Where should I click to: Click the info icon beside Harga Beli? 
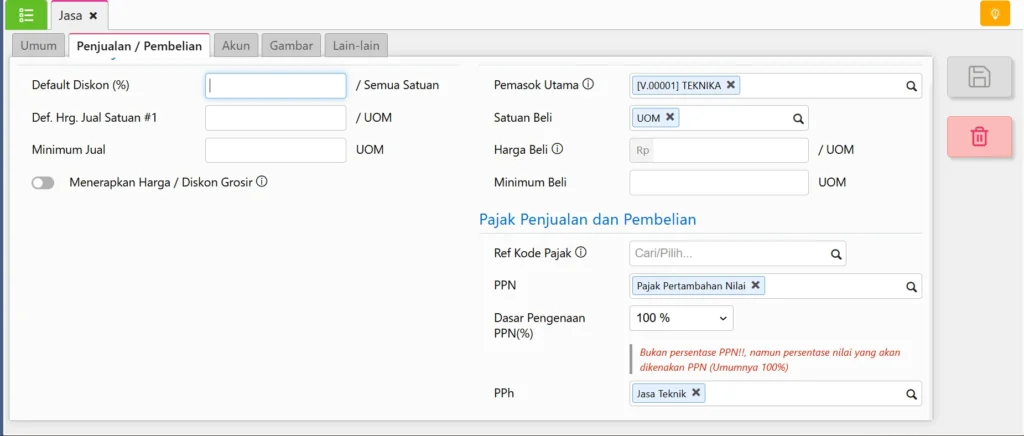coord(557,149)
